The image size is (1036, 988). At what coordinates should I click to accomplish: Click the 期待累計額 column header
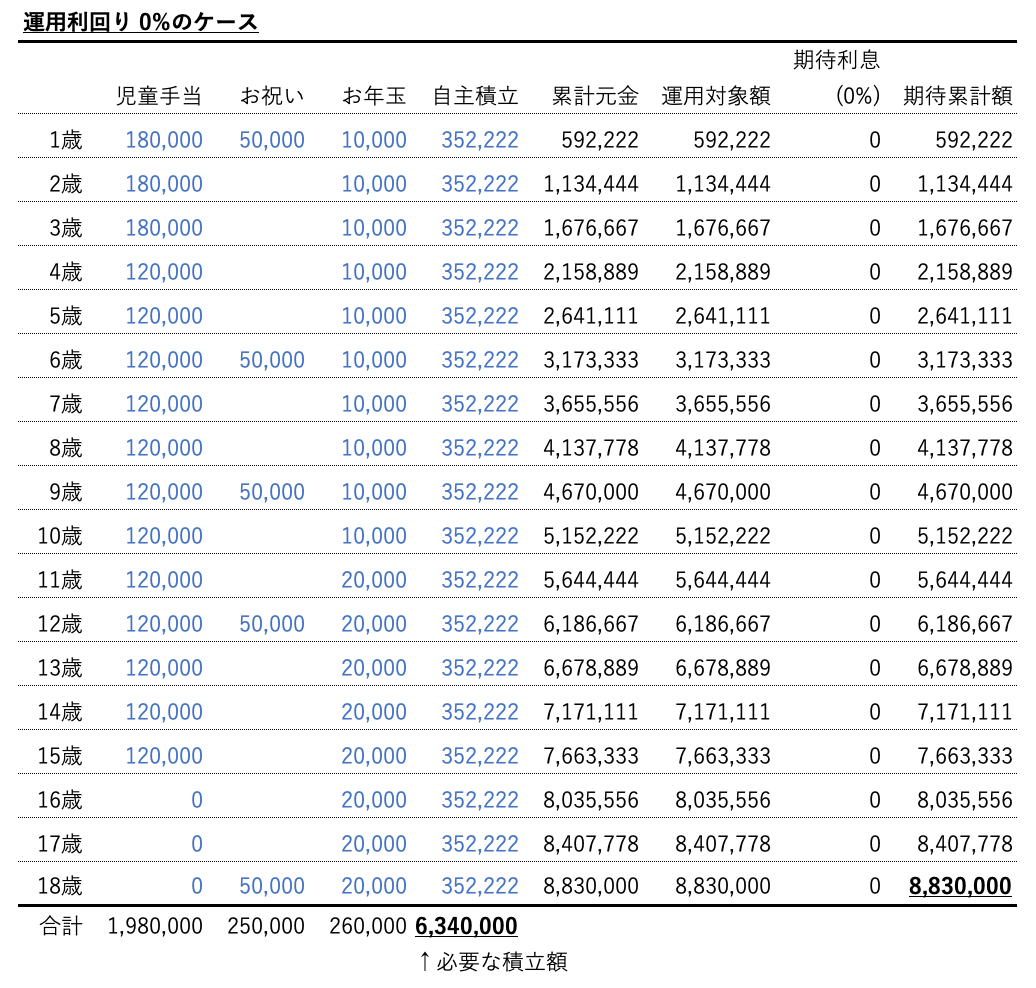click(960, 96)
